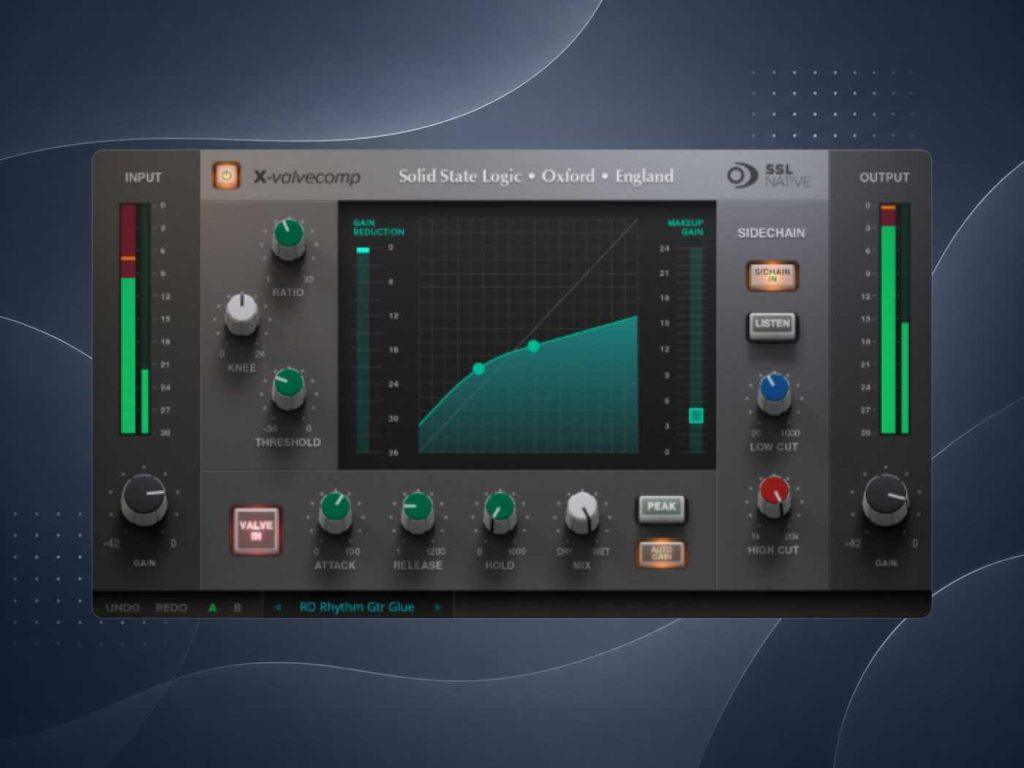Click the blue Low Cut knob
Viewport: 1024px width, 768px height.
[774, 394]
